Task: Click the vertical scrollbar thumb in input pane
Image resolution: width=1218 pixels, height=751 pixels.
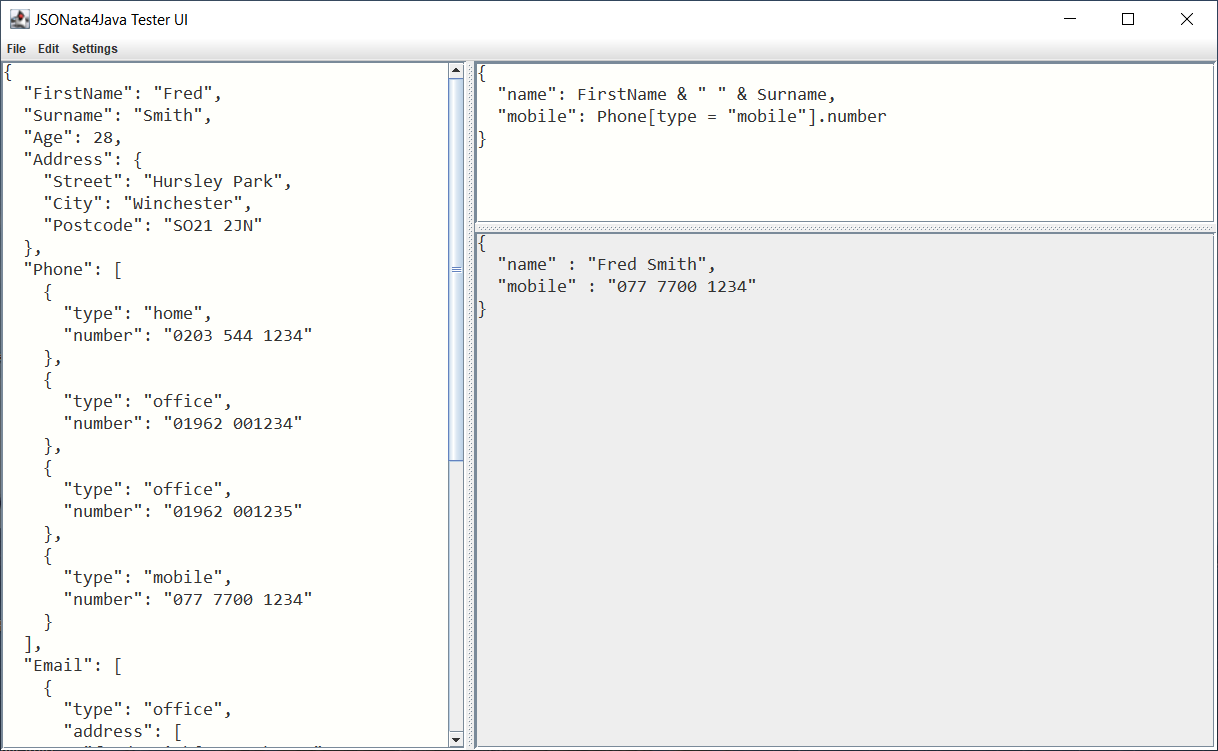Action: (x=456, y=270)
